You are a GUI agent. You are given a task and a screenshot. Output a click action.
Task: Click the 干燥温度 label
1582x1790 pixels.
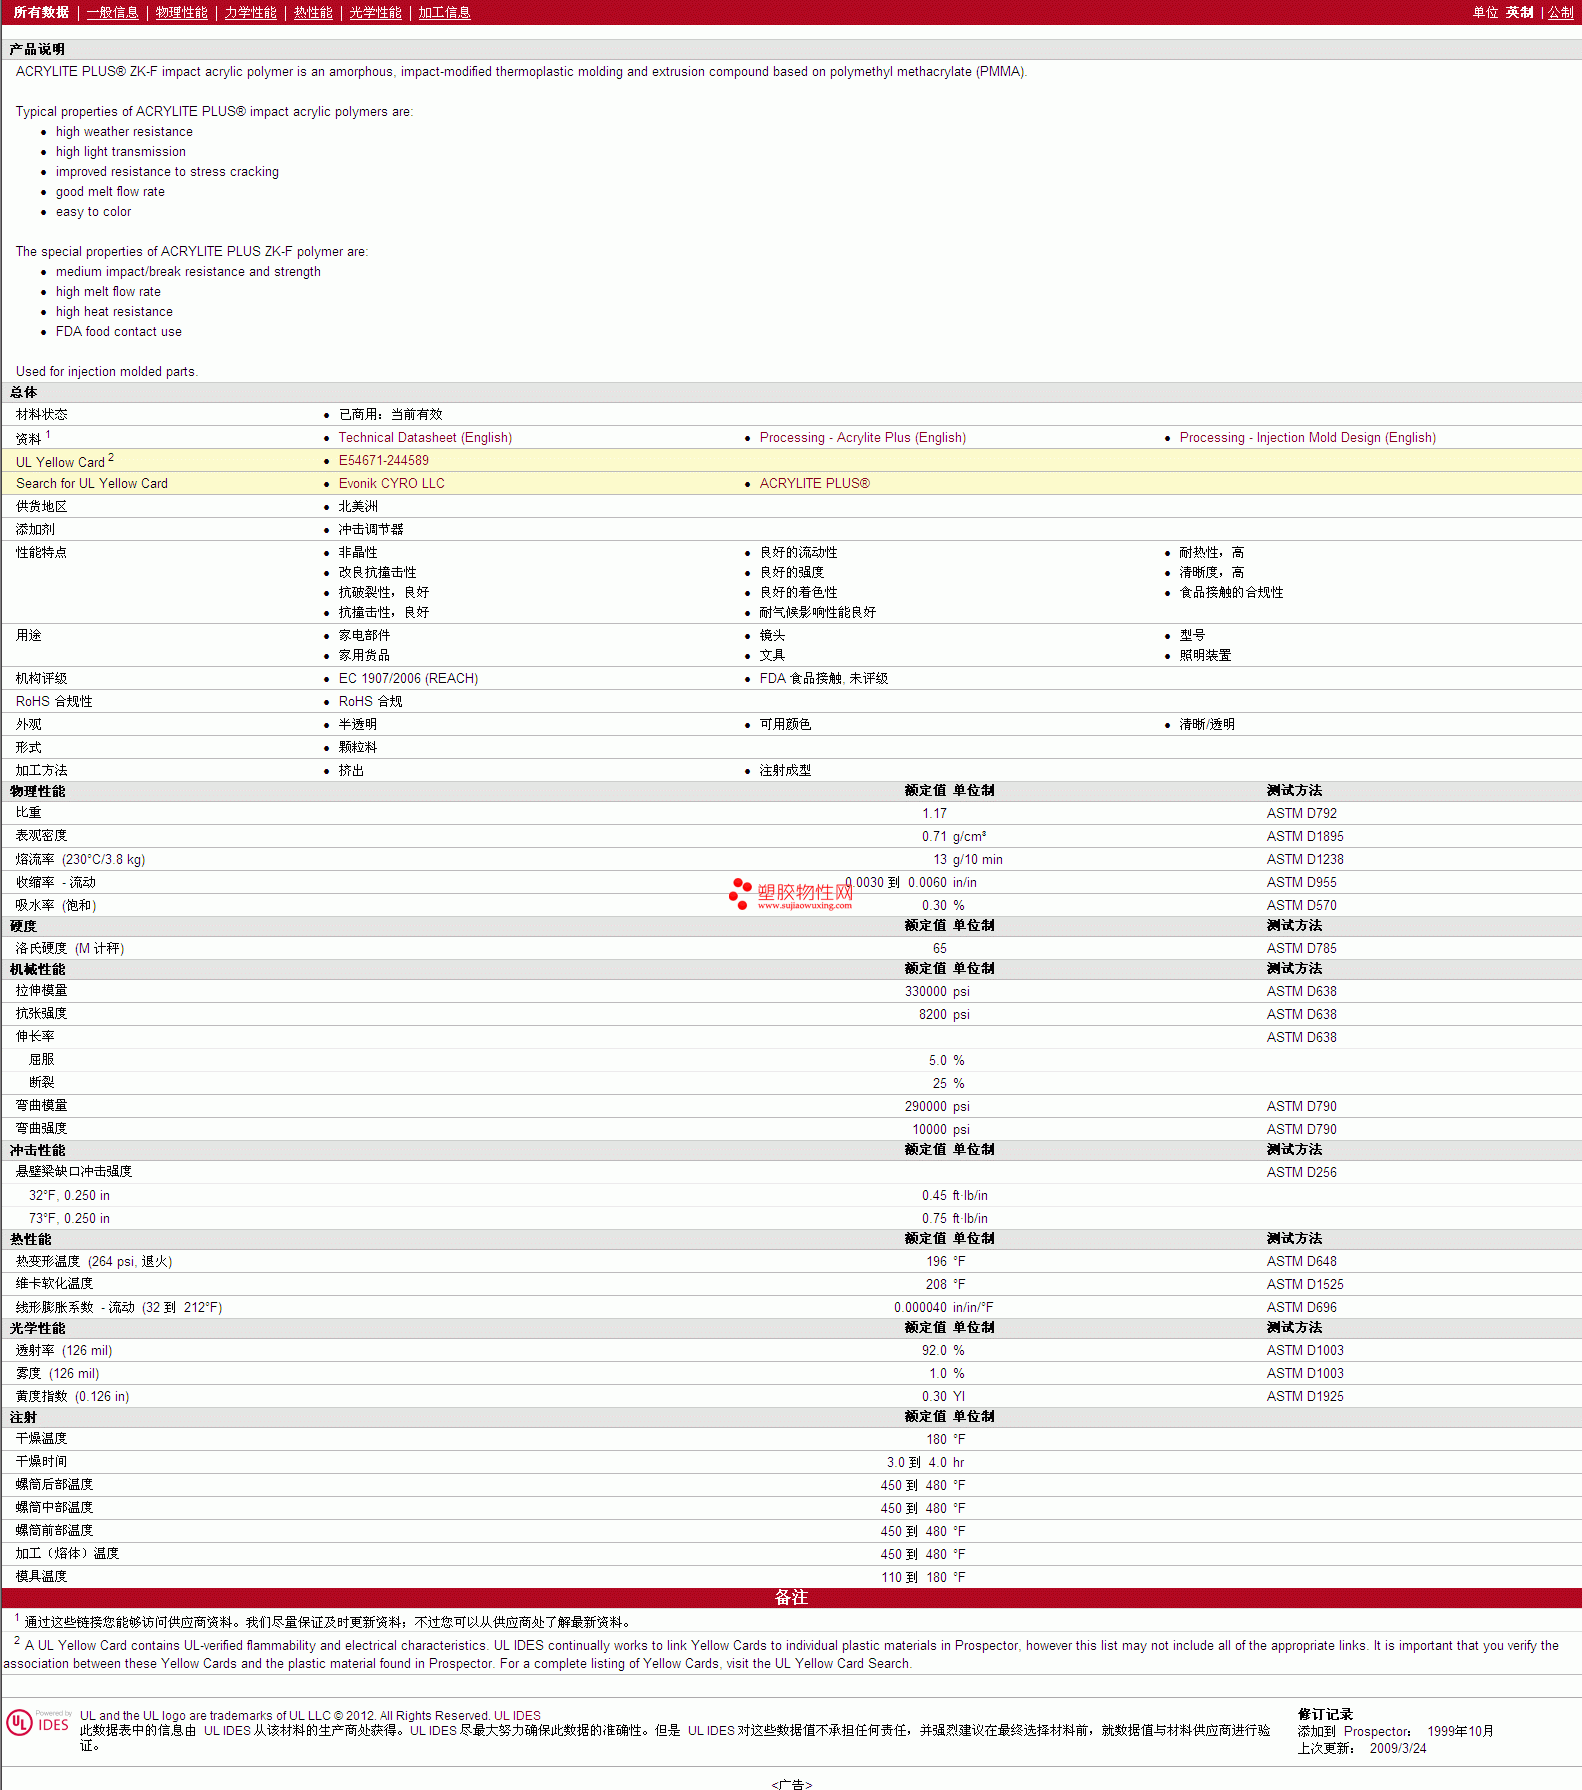(41, 1439)
